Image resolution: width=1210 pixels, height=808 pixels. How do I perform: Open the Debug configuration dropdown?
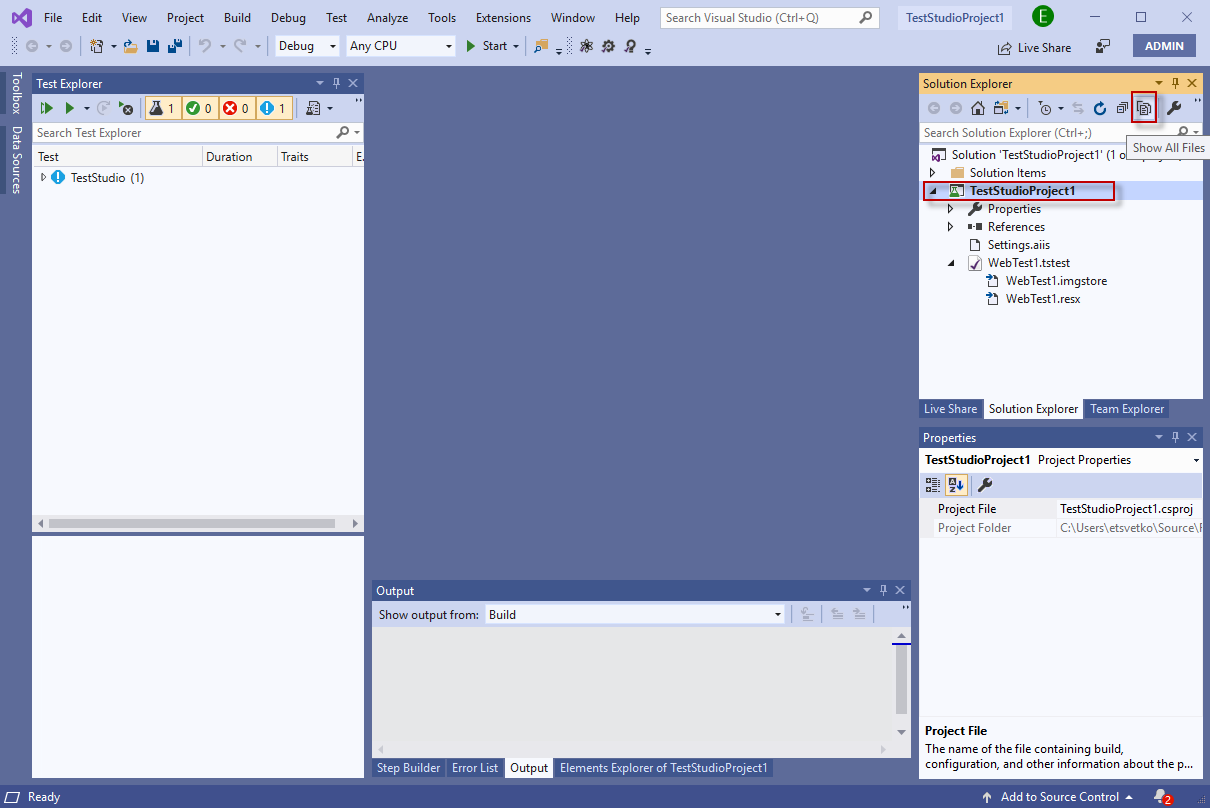(307, 46)
